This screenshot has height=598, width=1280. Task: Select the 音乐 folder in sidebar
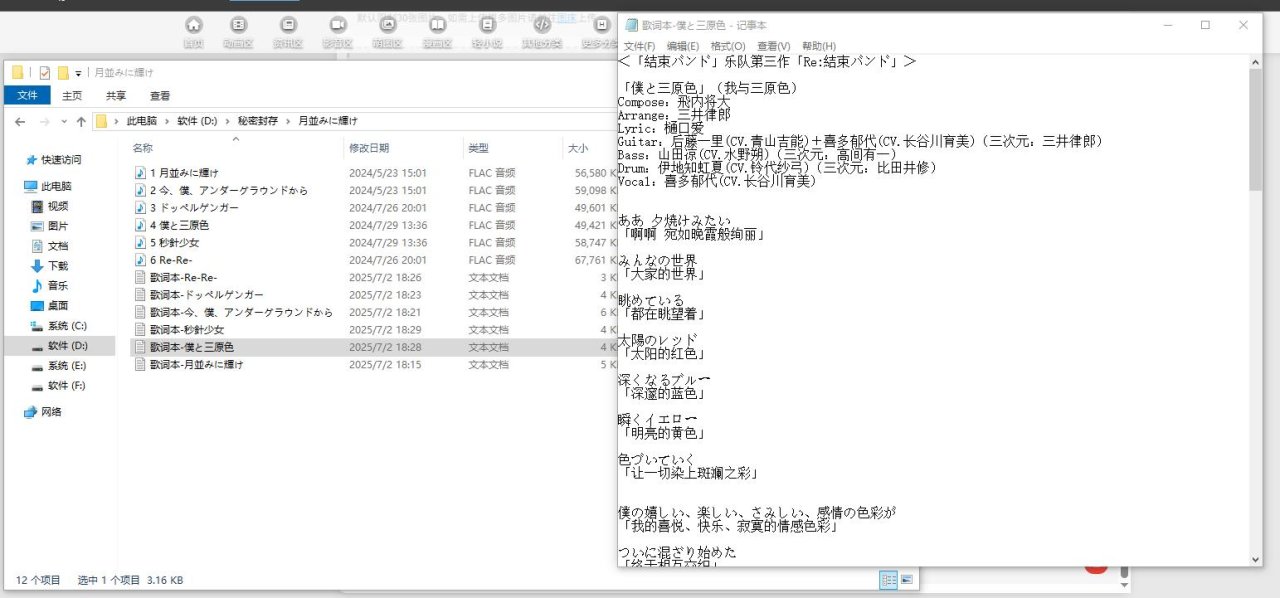[x=58, y=285]
